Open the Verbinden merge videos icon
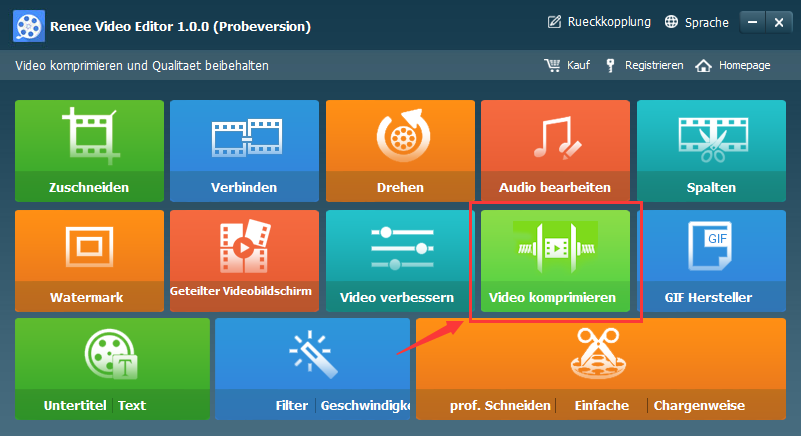 pos(247,137)
